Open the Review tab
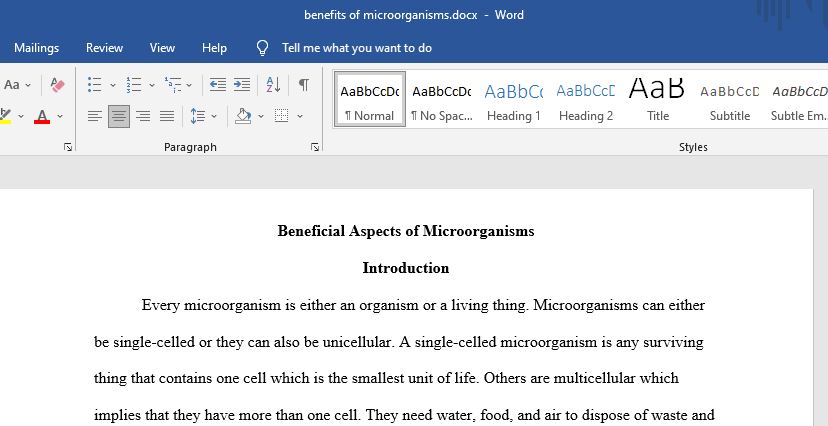 (105, 48)
